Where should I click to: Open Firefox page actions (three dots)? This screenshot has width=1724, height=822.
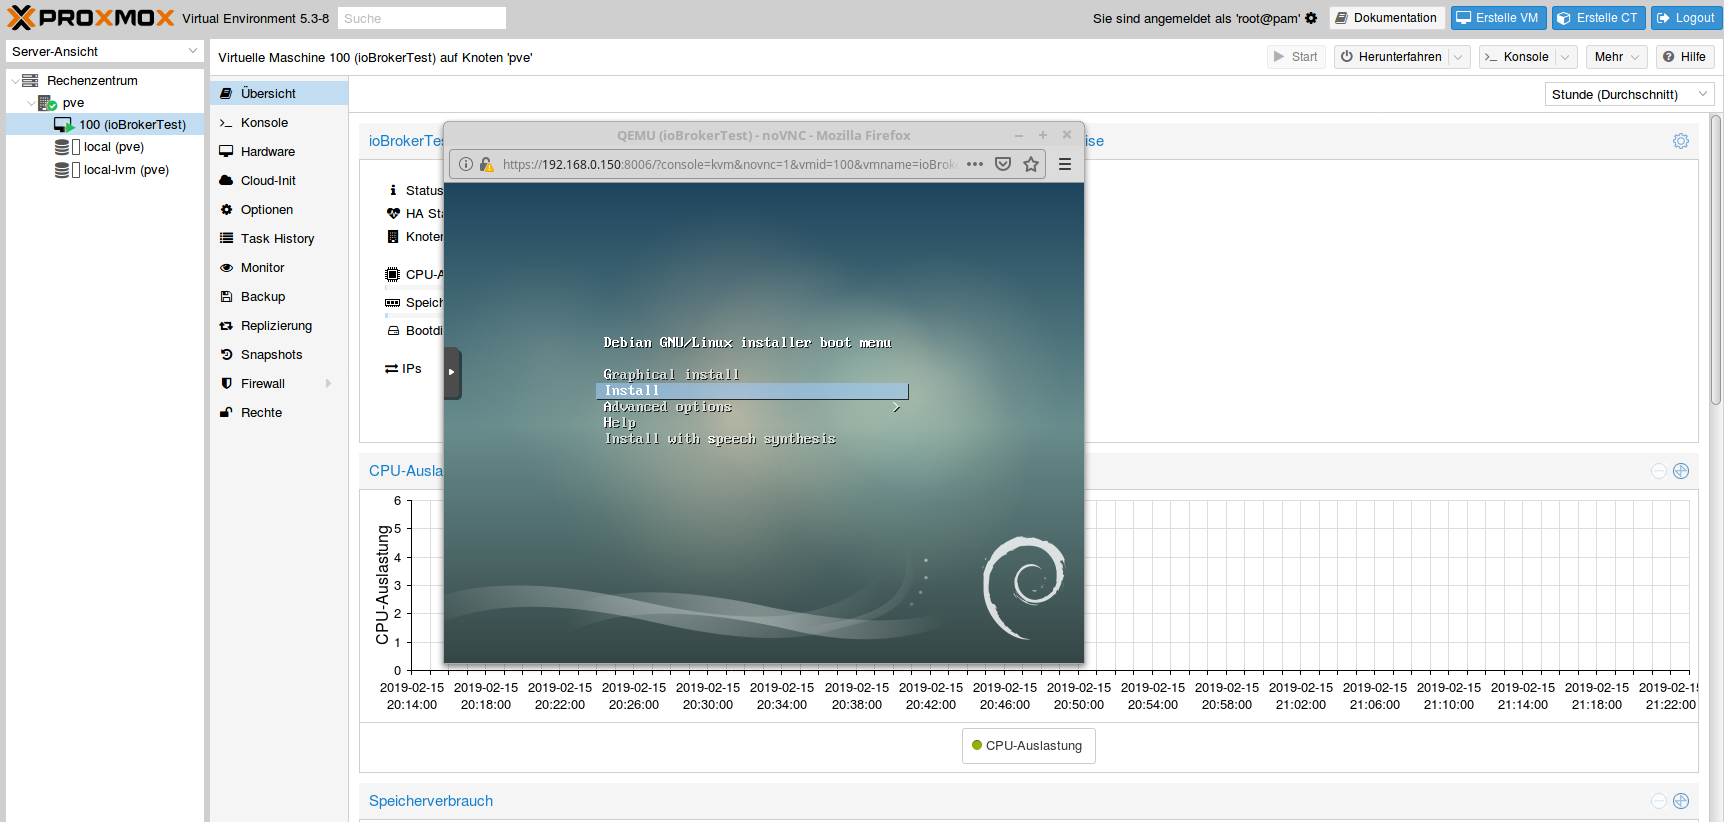975,164
